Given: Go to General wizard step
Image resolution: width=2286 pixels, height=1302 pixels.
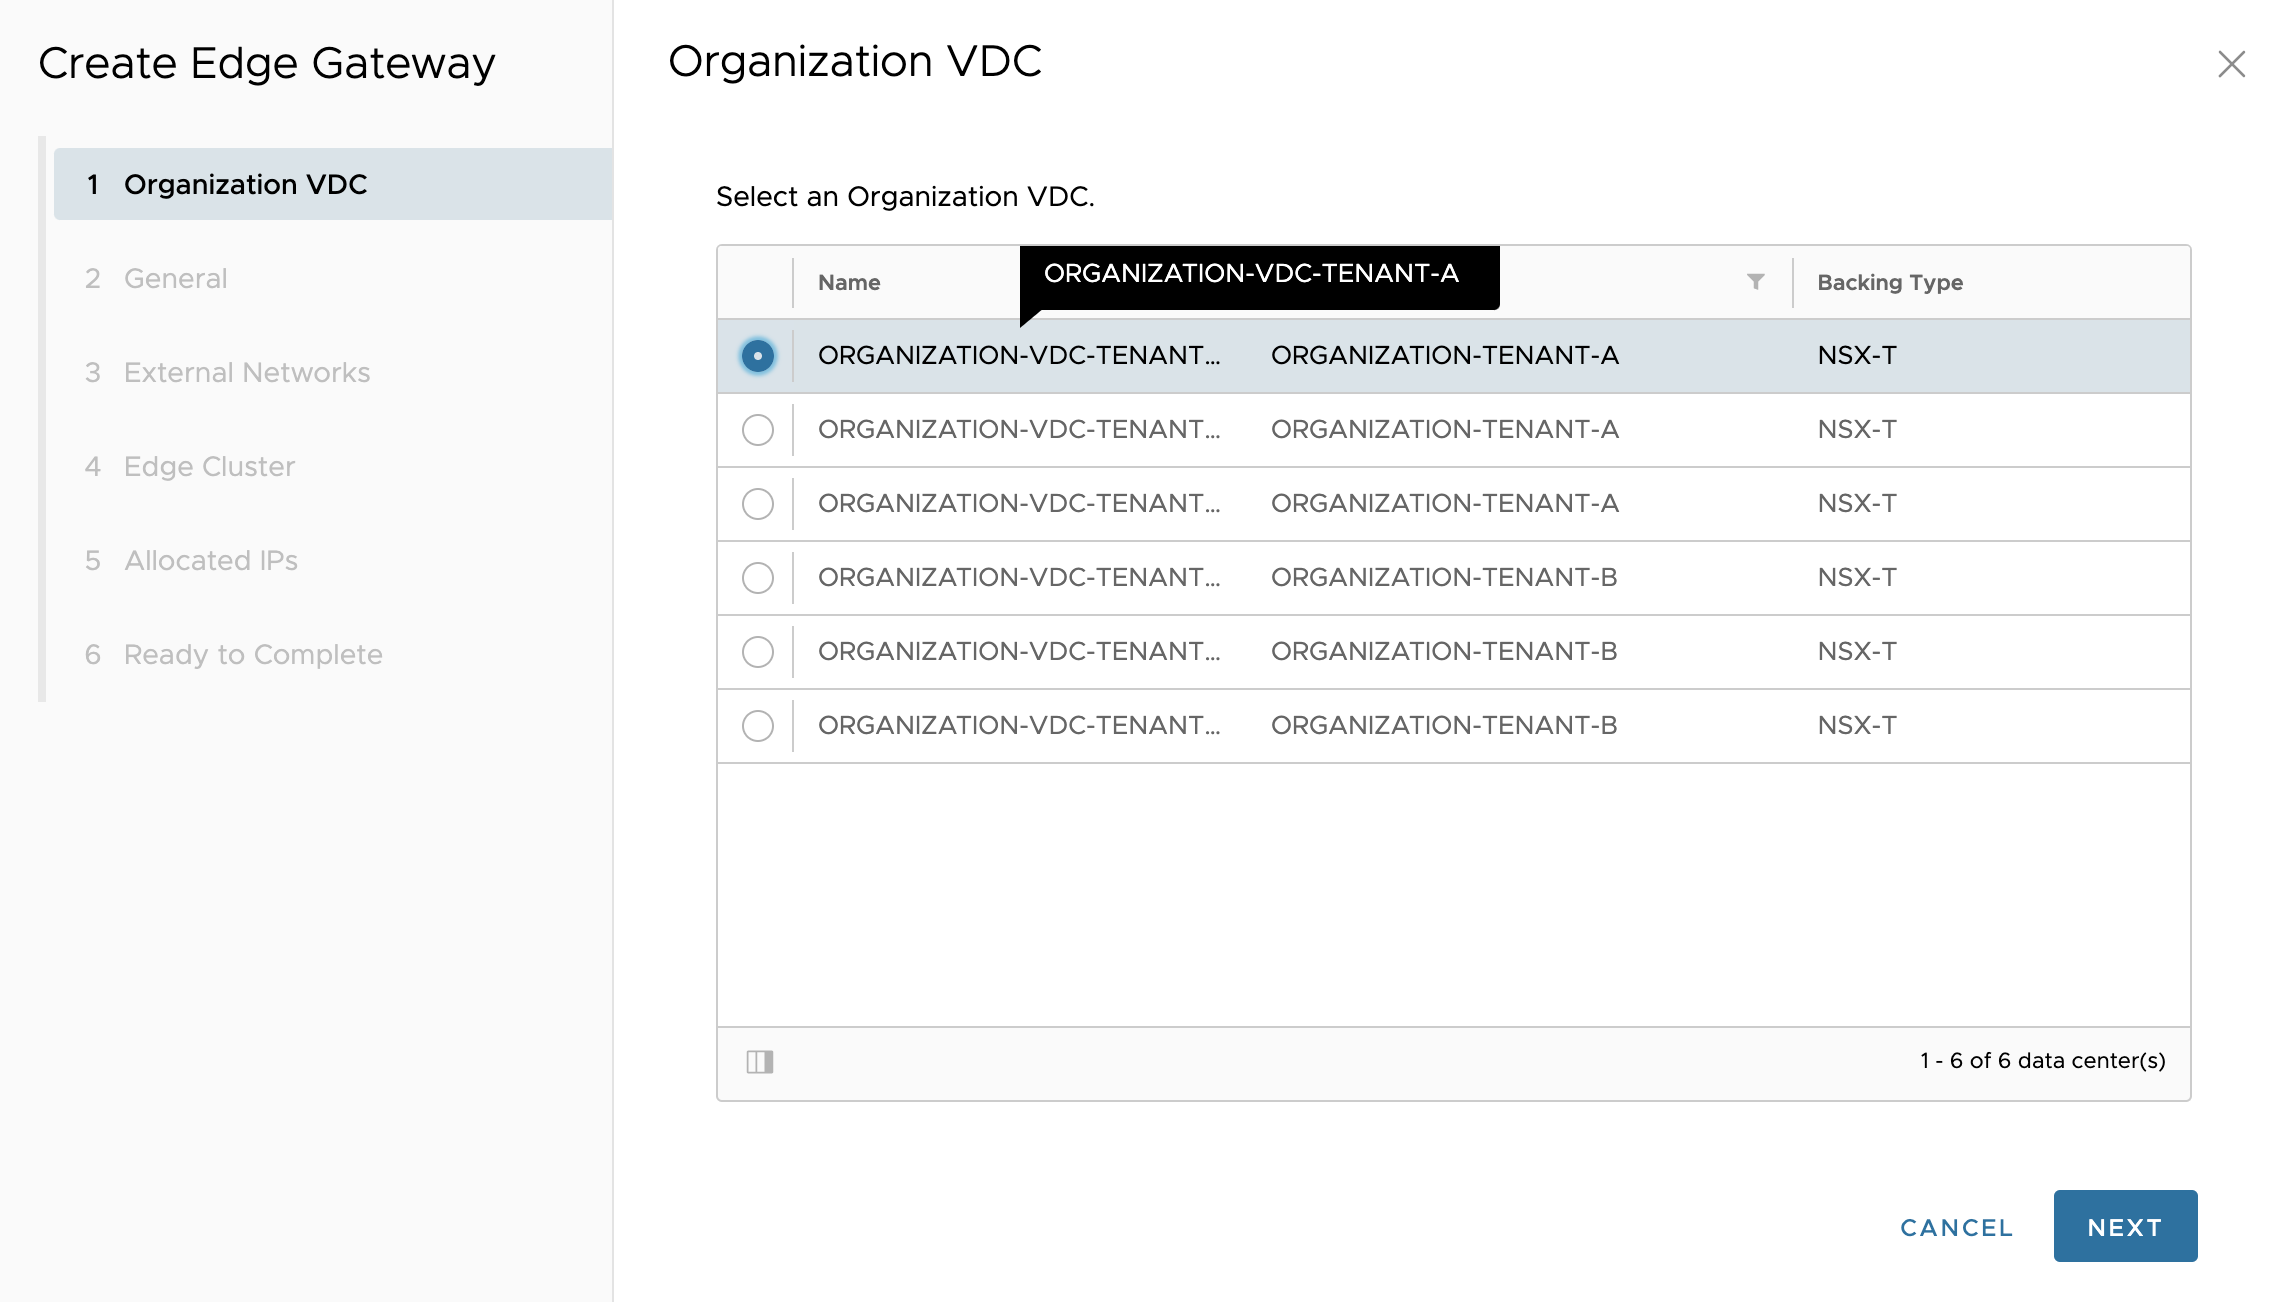Looking at the screenshot, I should pos(175,279).
